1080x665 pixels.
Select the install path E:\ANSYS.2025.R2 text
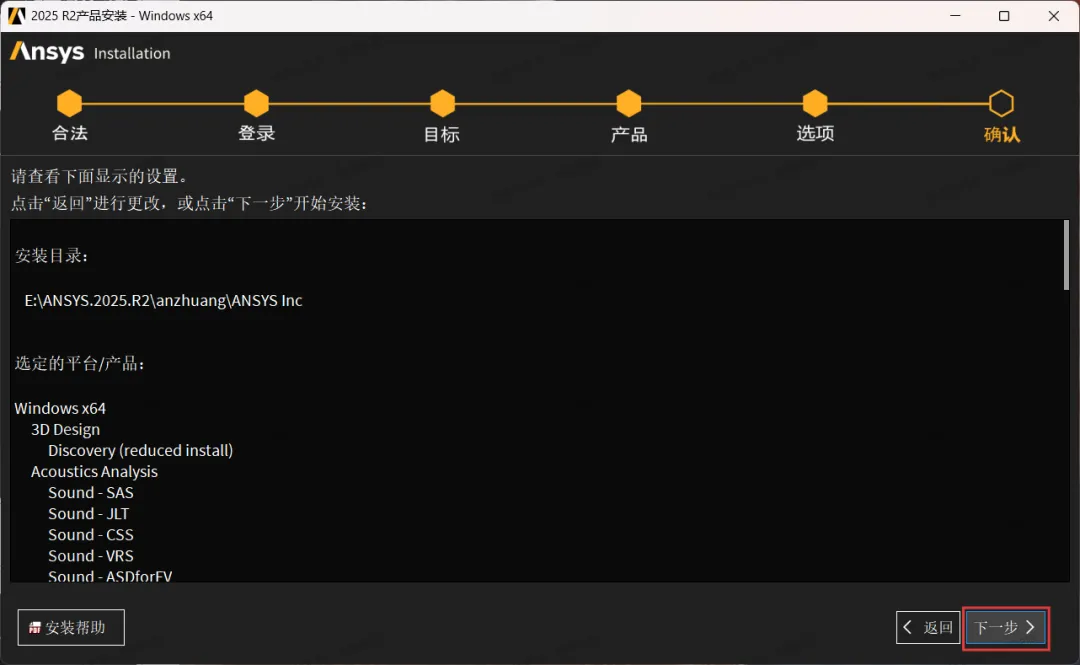tap(163, 300)
